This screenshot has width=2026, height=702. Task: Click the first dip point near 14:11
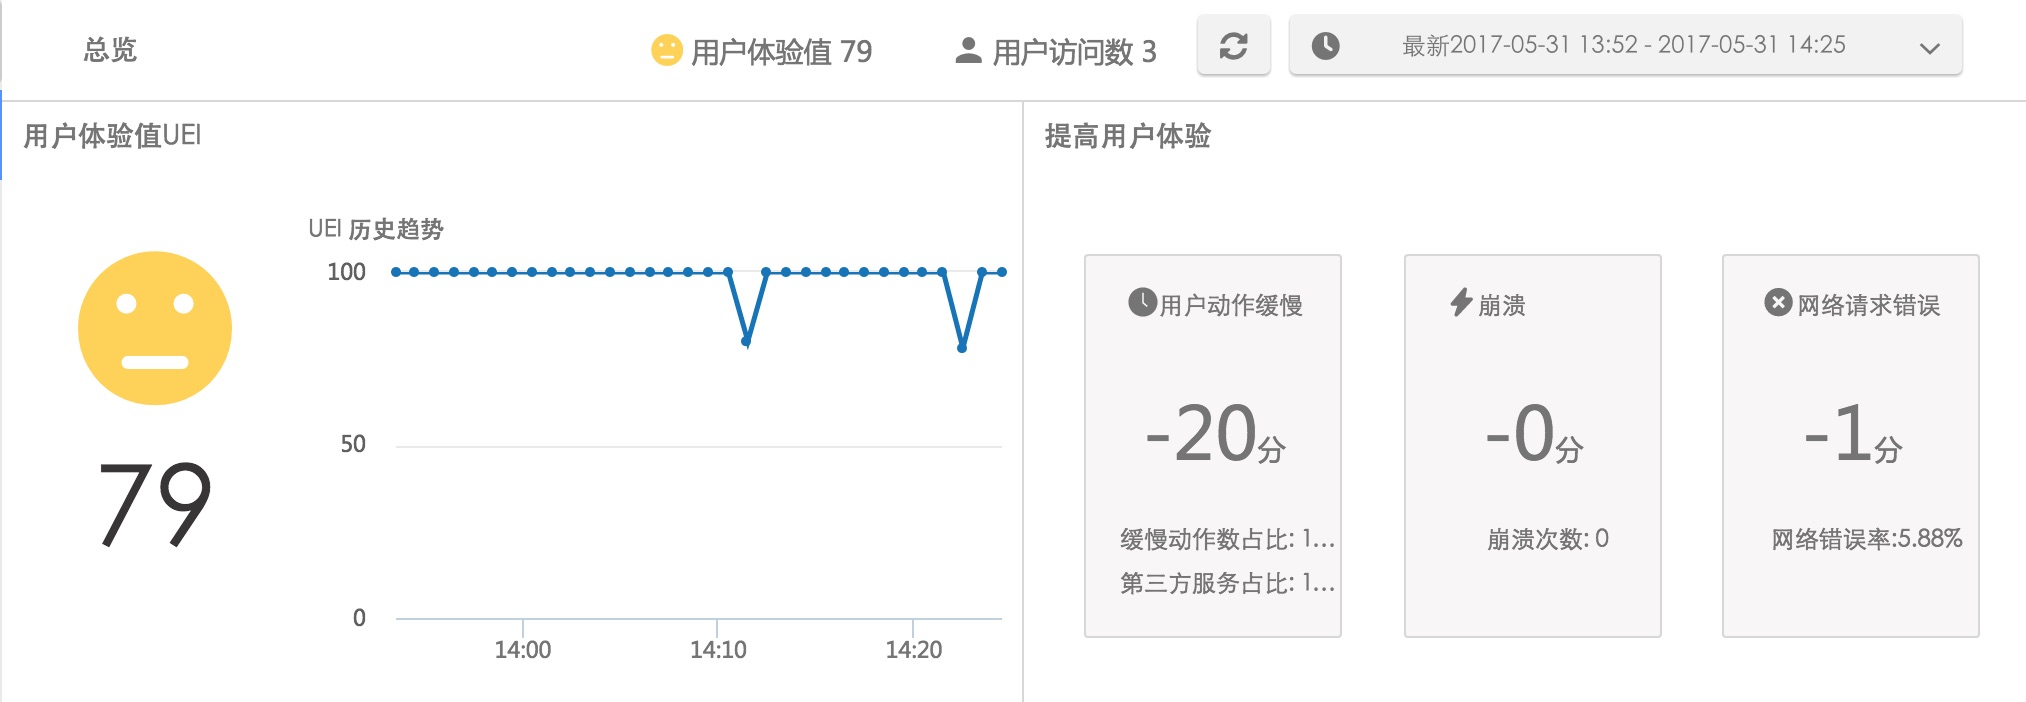click(x=746, y=342)
